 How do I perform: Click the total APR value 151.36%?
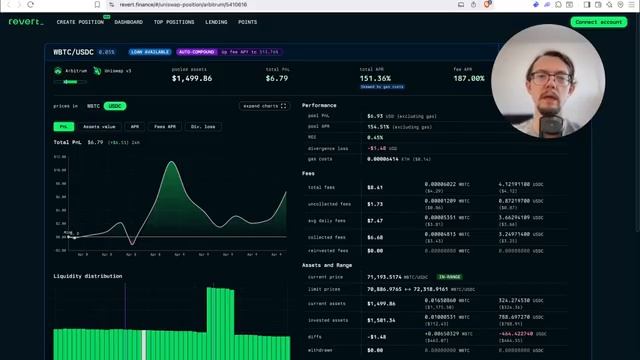pyautogui.click(x=375, y=78)
